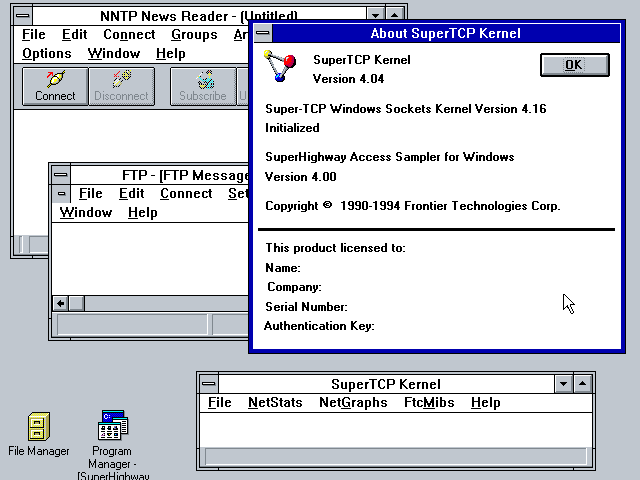Click the 'Serial Number:' label
The width and height of the screenshot is (640, 480).
[x=307, y=307]
